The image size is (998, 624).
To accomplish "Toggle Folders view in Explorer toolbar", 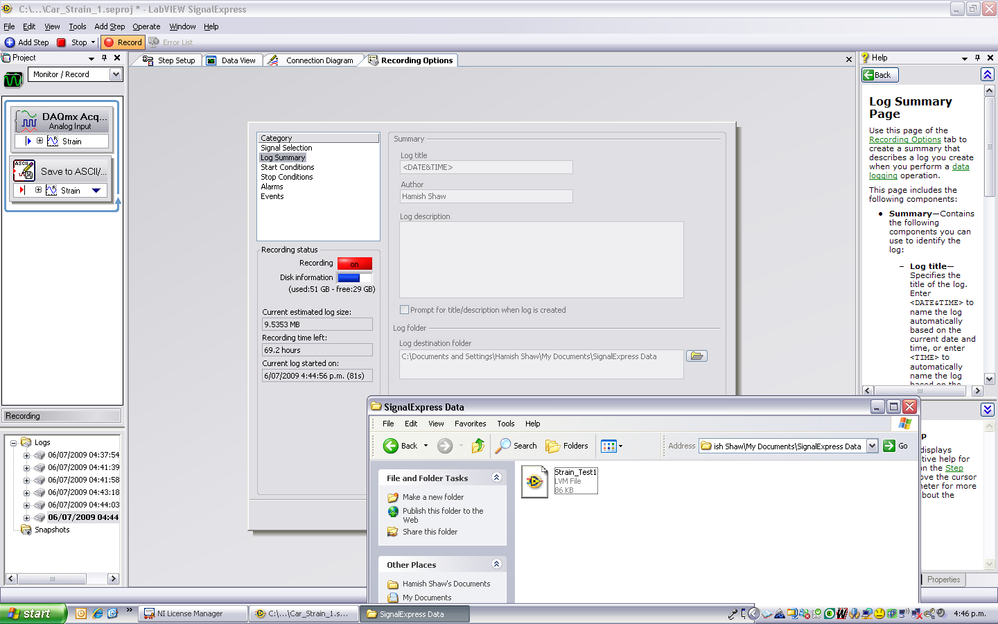I will click(567, 446).
